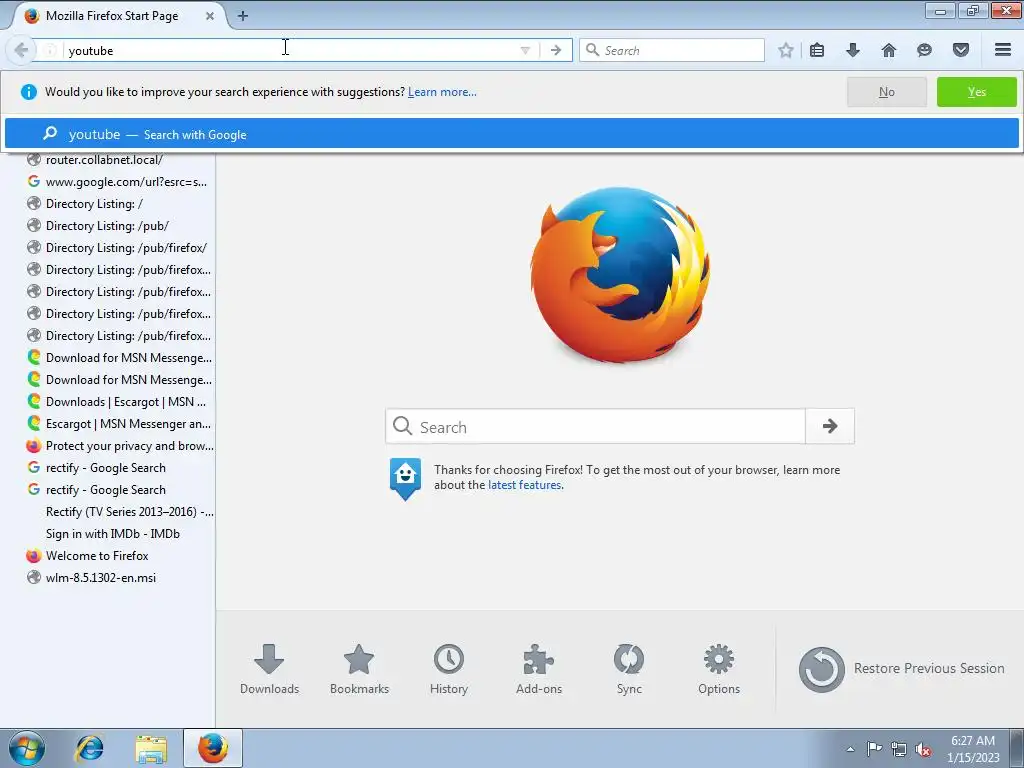Click the site identity info icon

pyautogui.click(x=50, y=50)
